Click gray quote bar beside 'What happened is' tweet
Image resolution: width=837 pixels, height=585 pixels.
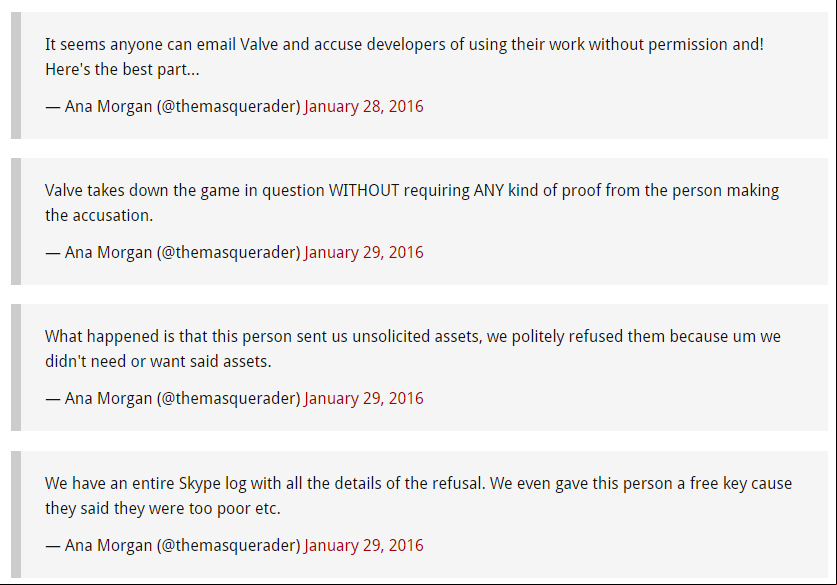click(16, 367)
